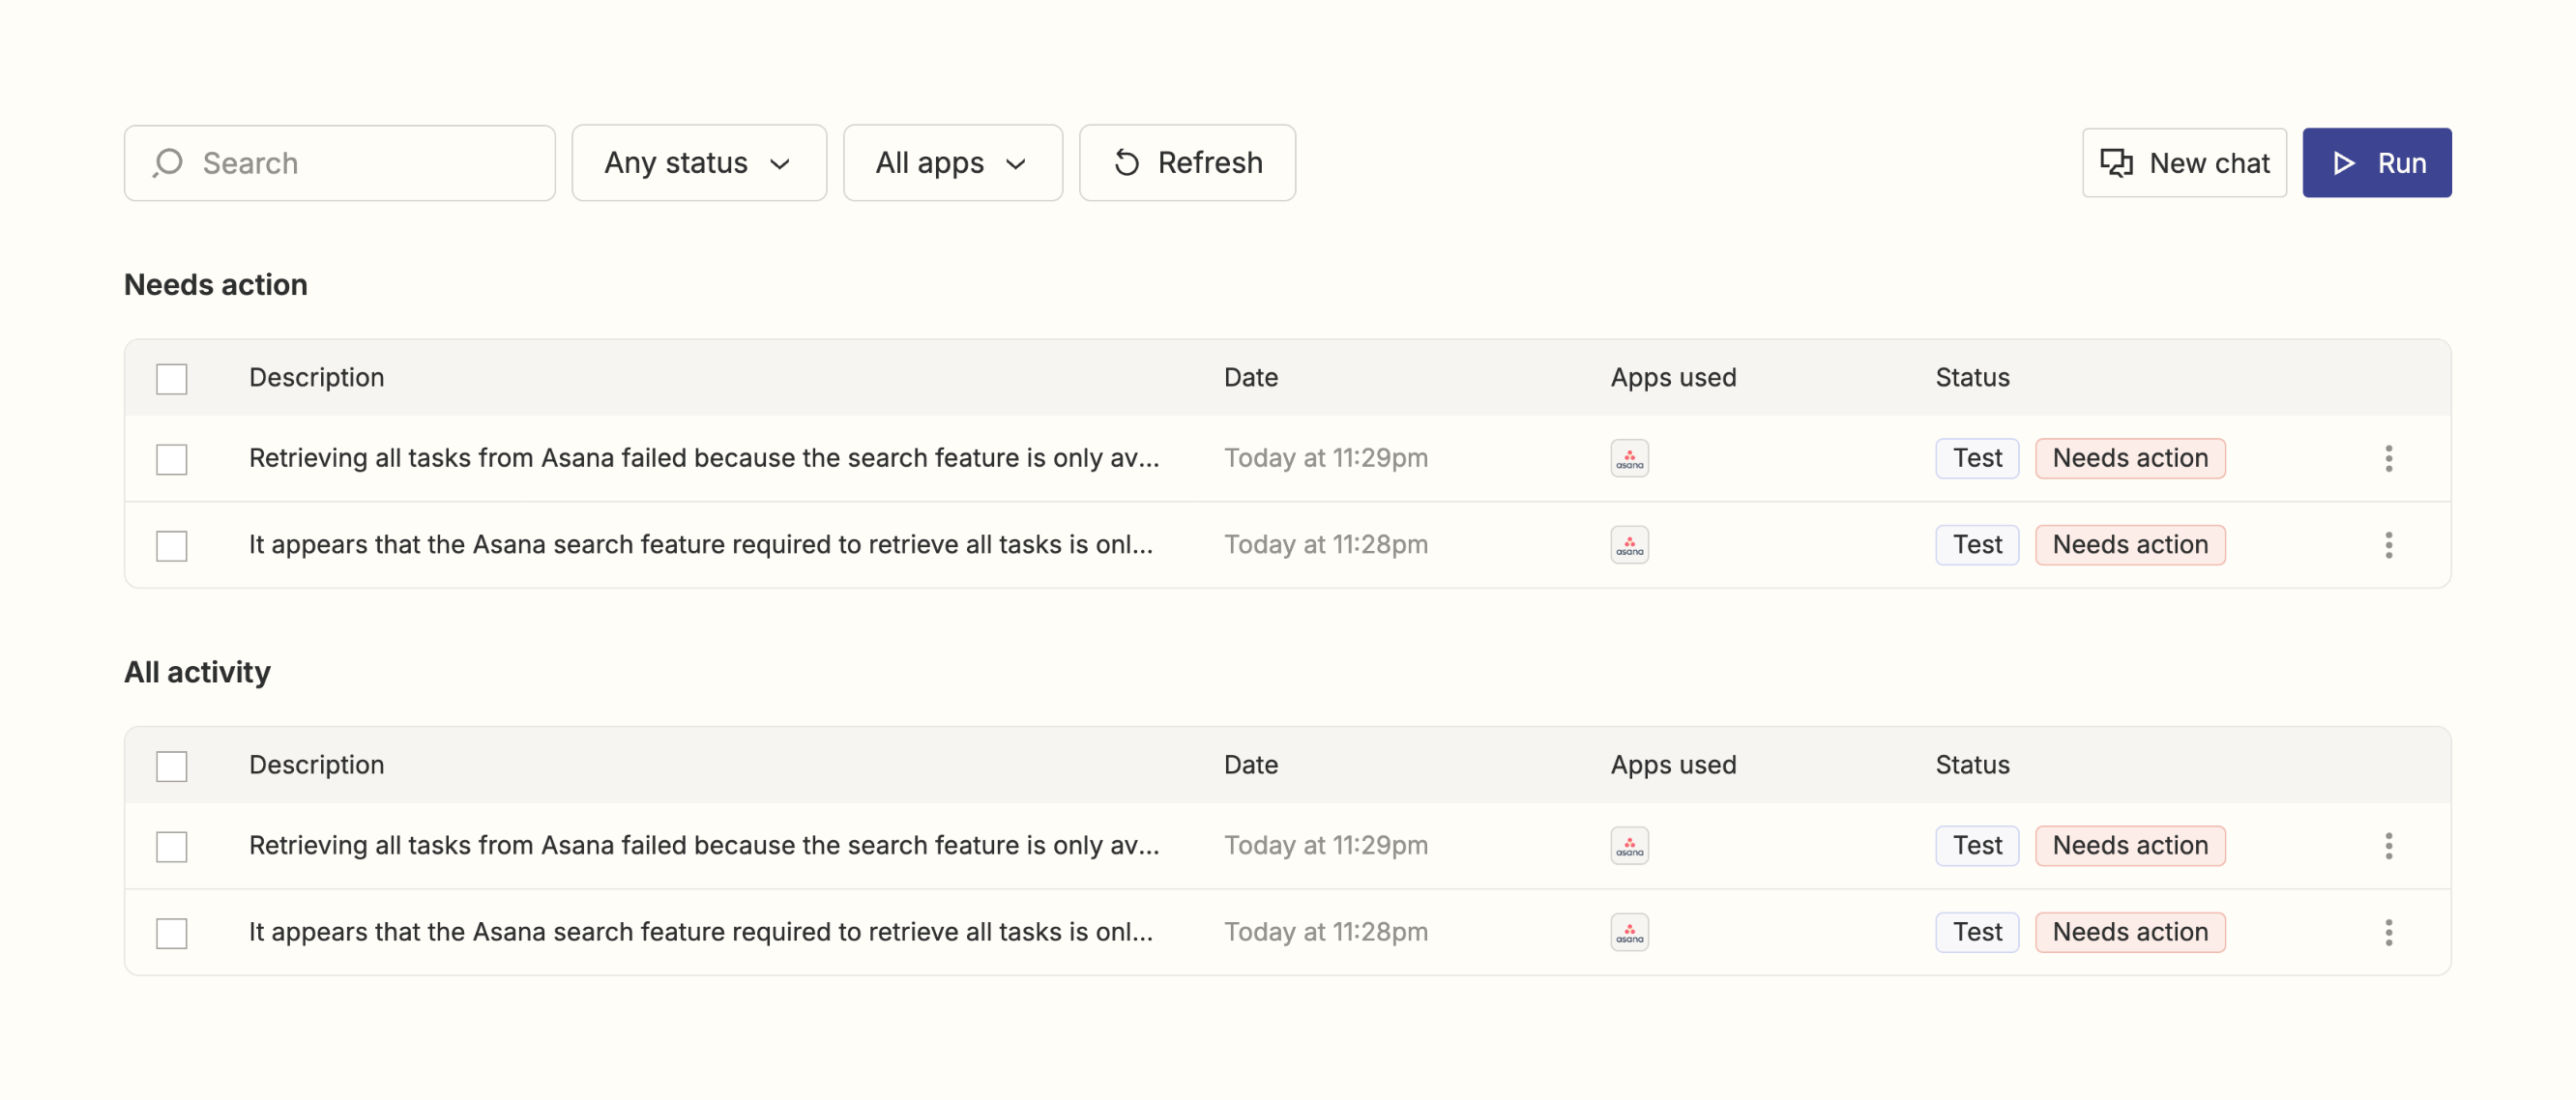
Task: Click the Date column header in the Needs action table
Action: pyautogui.click(x=1251, y=378)
